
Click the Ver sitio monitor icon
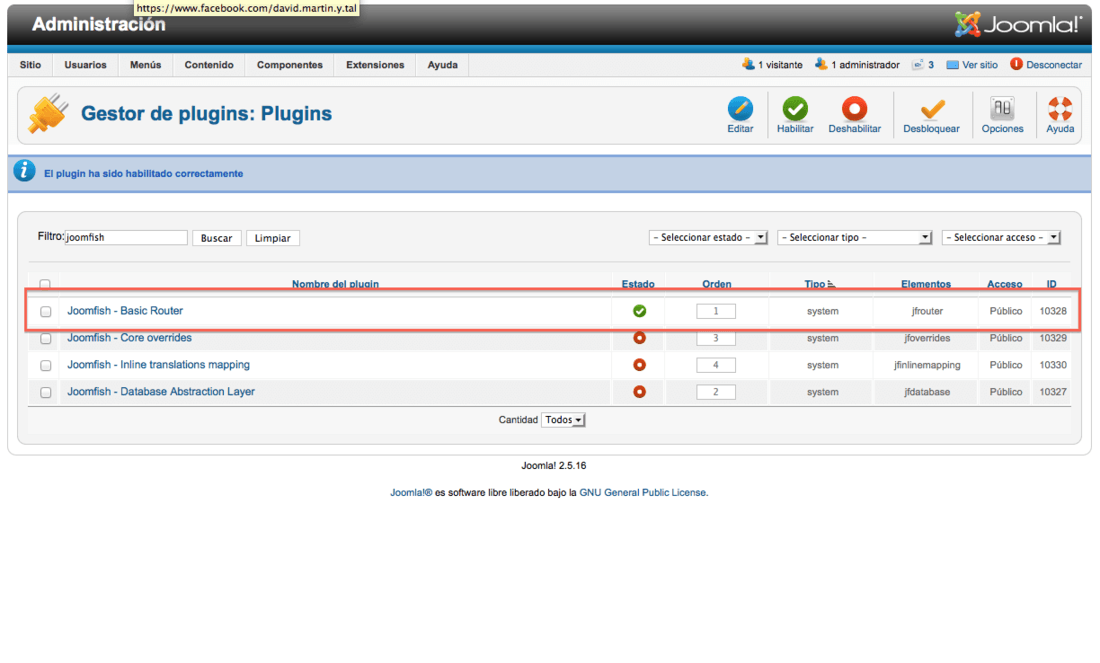click(952, 65)
